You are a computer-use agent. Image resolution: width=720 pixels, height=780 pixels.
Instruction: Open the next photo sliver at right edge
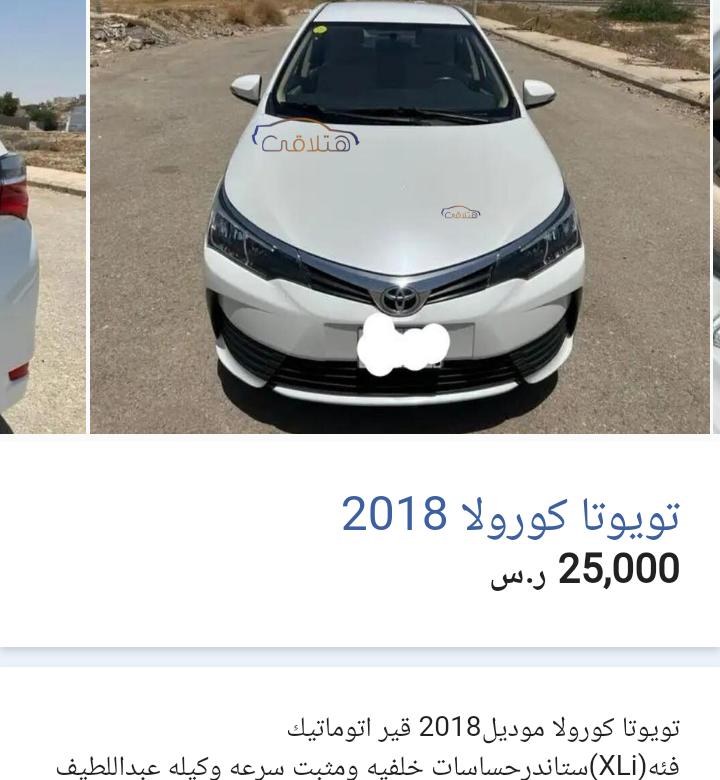tap(717, 216)
